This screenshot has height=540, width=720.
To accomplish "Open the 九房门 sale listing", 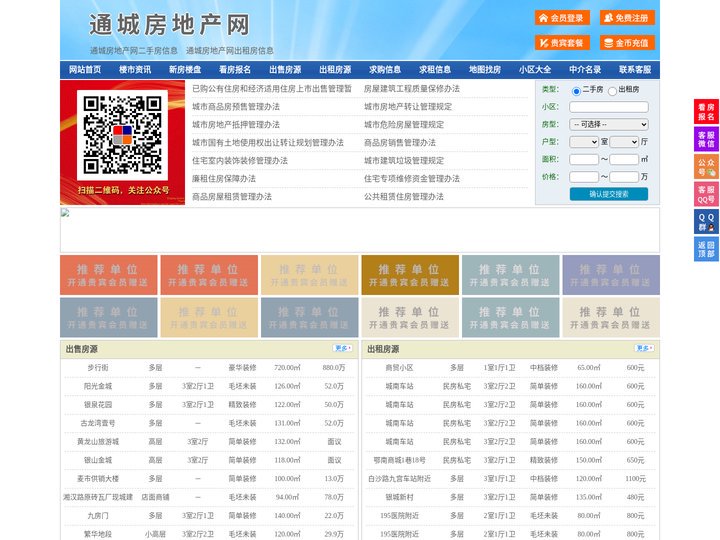I will (98, 516).
